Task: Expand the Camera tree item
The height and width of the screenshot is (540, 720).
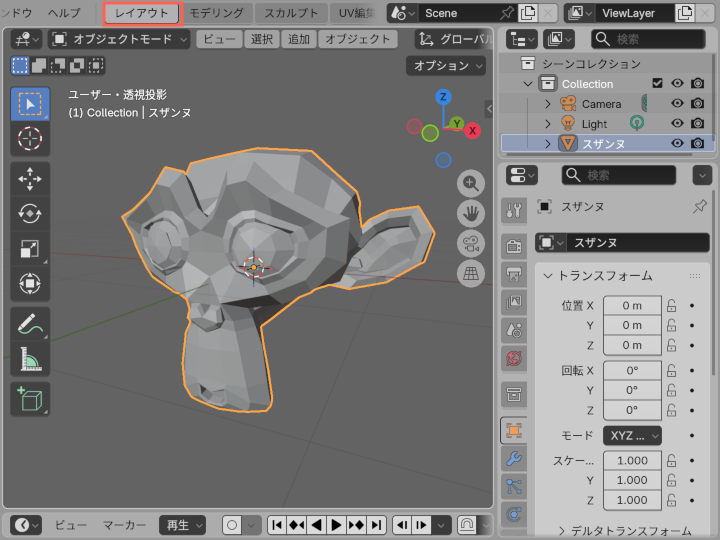Action: coord(547,104)
